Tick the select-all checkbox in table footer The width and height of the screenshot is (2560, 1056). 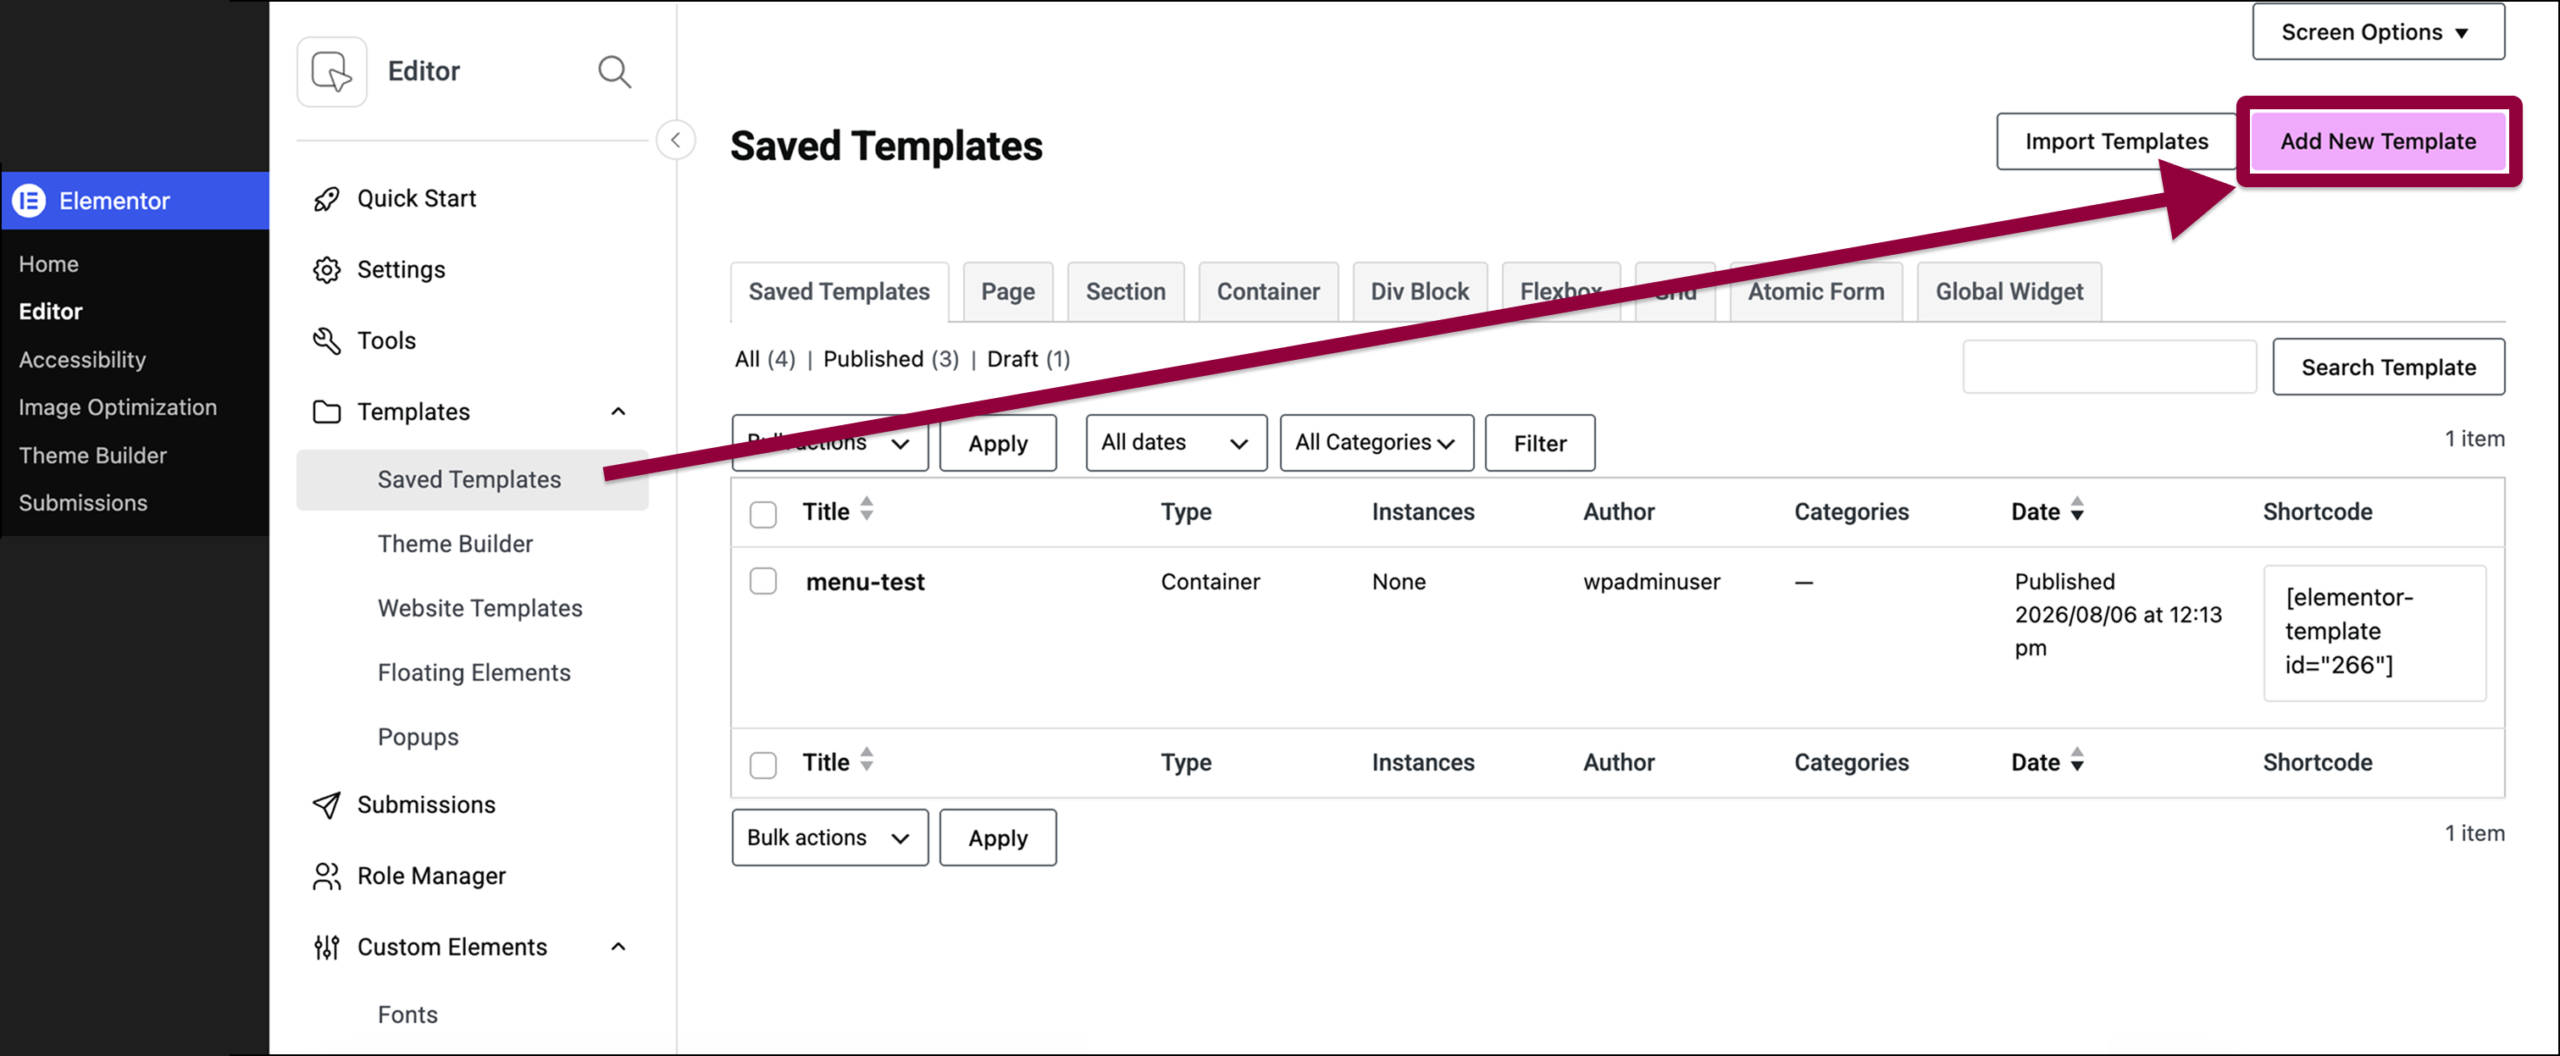(x=763, y=765)
